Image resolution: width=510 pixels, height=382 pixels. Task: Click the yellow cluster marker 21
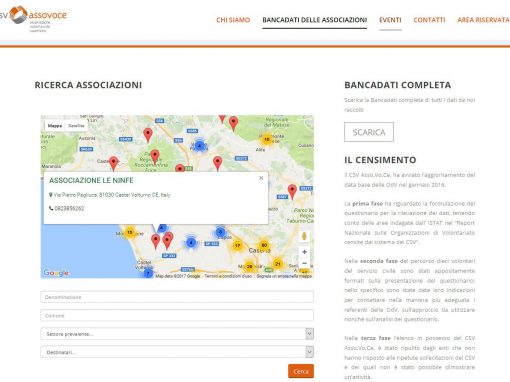coord(278,264)
